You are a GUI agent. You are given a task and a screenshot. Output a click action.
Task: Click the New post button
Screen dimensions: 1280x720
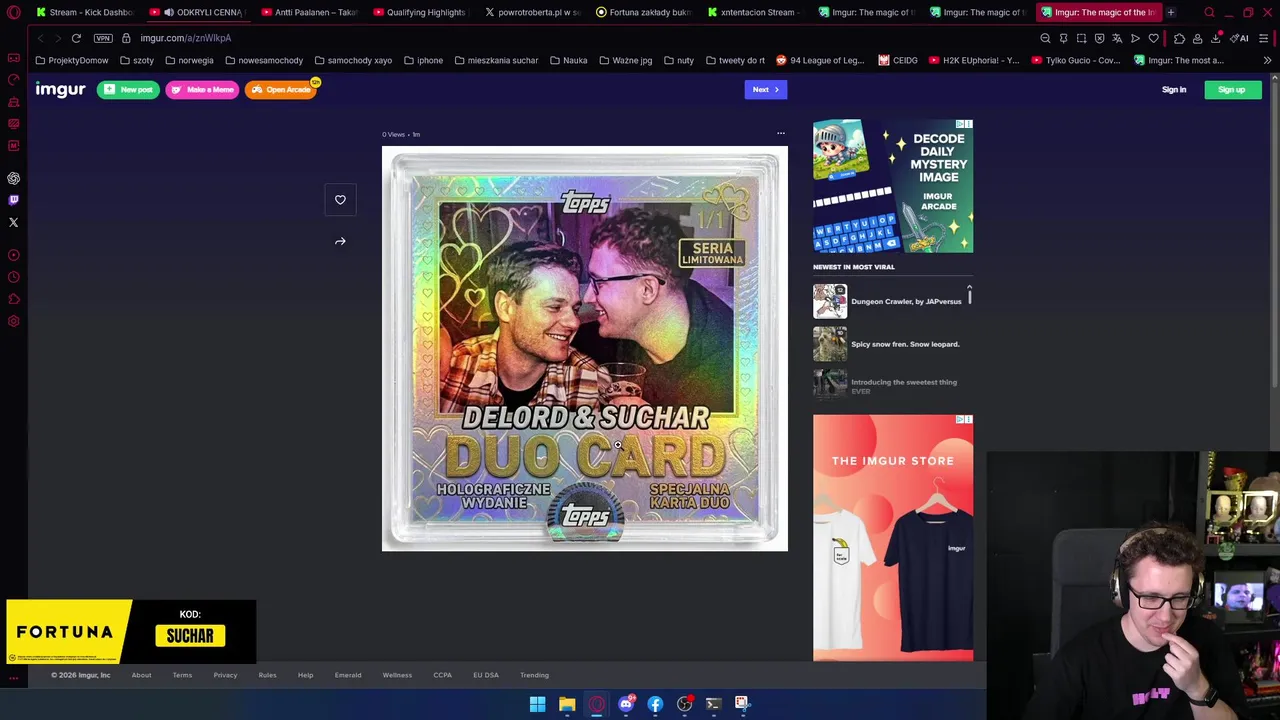point(128,90)
